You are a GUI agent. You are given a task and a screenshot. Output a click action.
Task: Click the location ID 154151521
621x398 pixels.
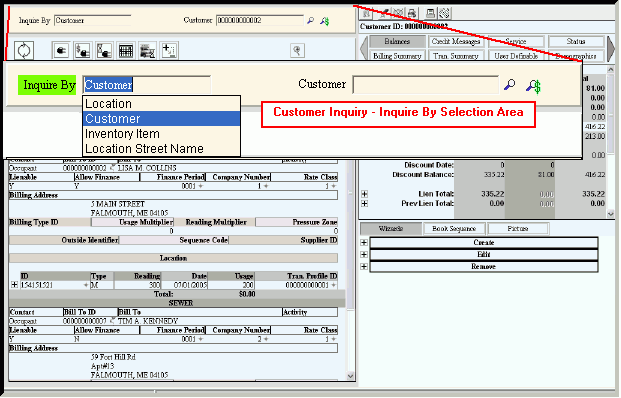(37, 285)
